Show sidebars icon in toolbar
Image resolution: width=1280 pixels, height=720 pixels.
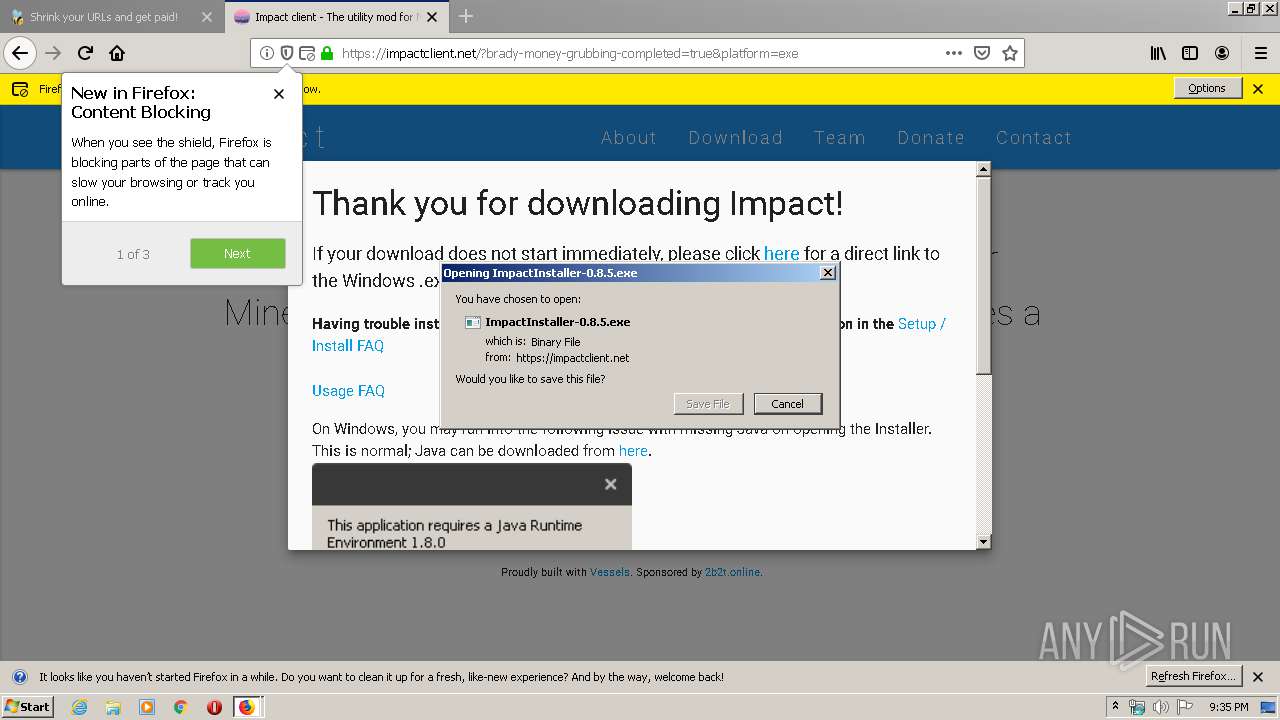tap(1190, 53)
